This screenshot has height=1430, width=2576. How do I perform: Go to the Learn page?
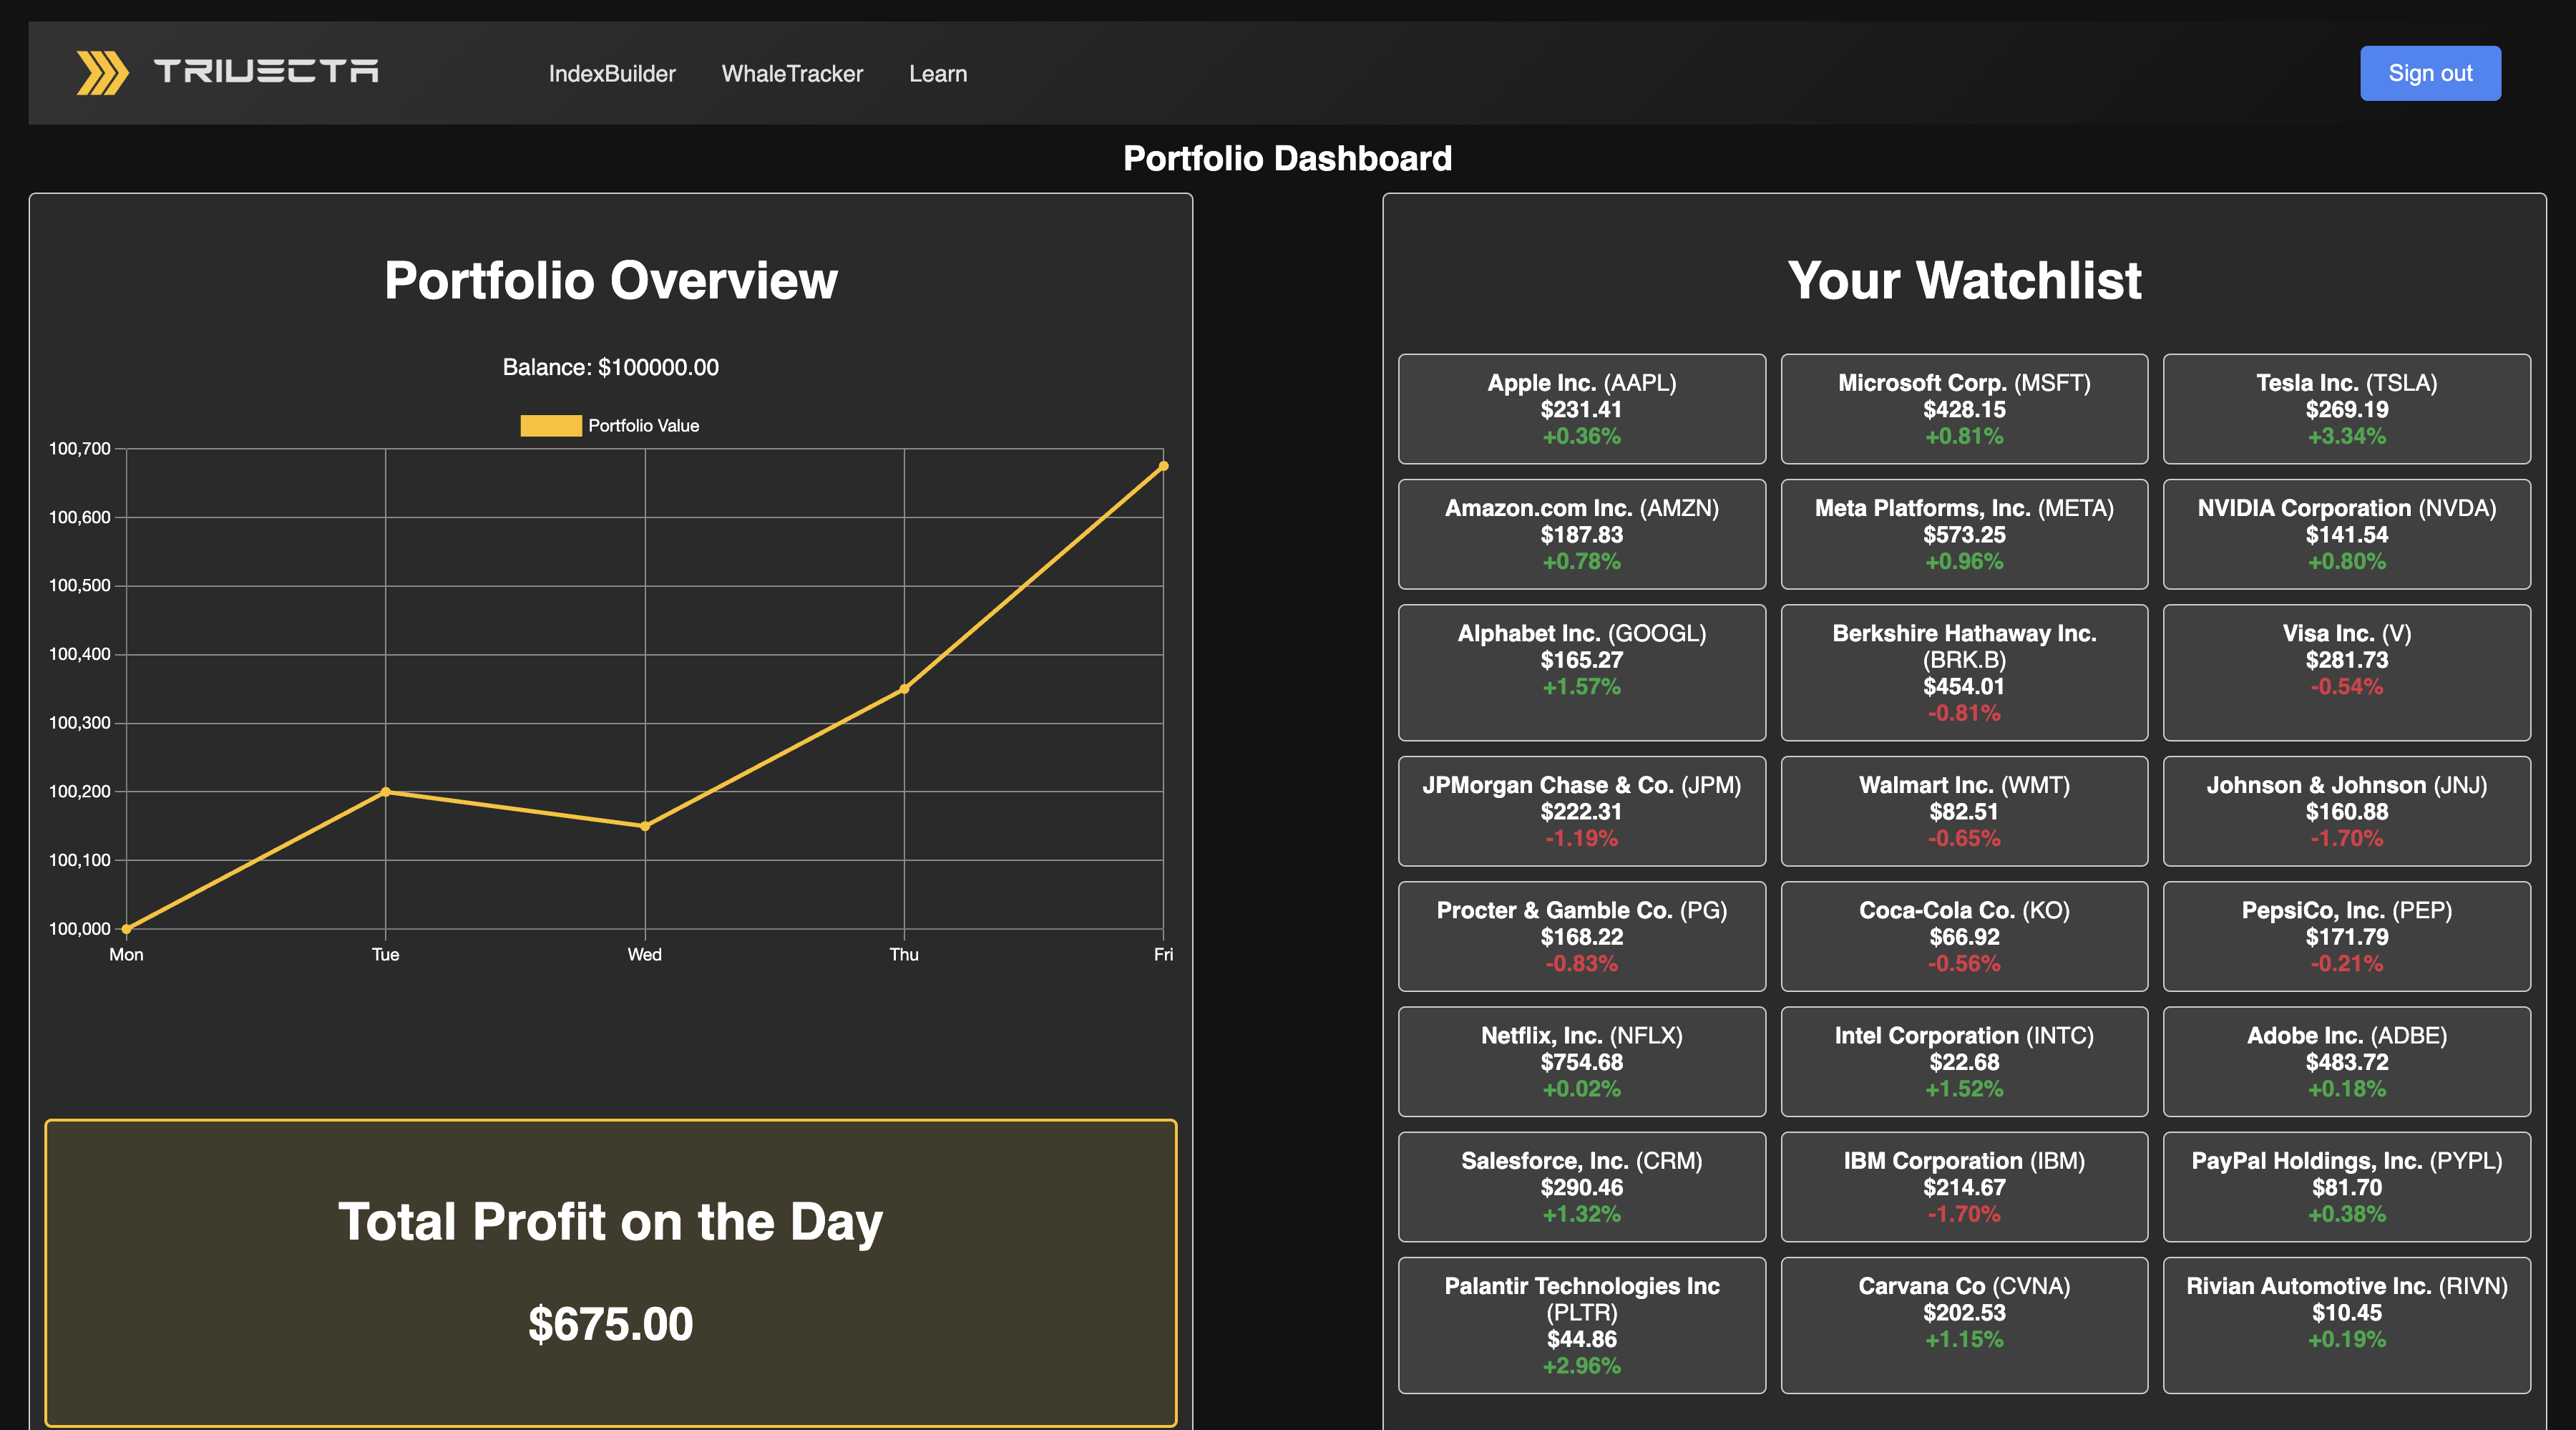(x=938, y=74)
